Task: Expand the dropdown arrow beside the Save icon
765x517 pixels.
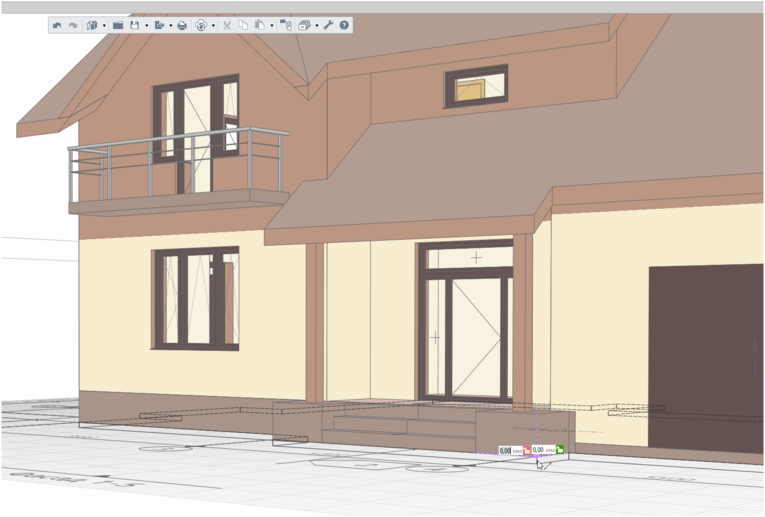Action: pyautogui.click(x=147, y=25)
